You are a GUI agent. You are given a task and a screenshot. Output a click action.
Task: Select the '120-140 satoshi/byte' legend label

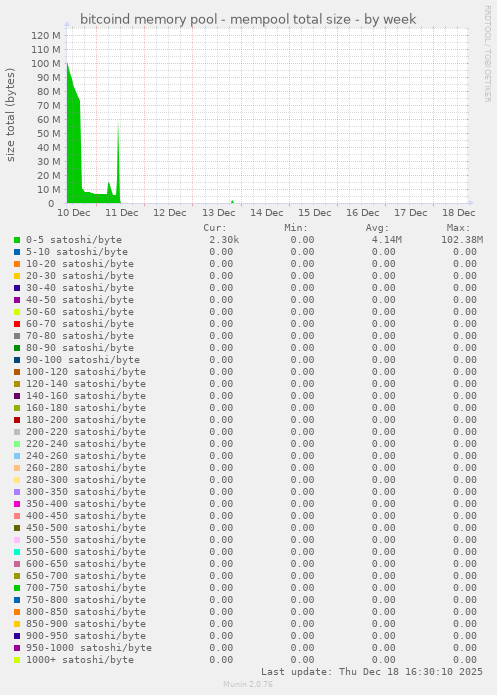(86, 383)
